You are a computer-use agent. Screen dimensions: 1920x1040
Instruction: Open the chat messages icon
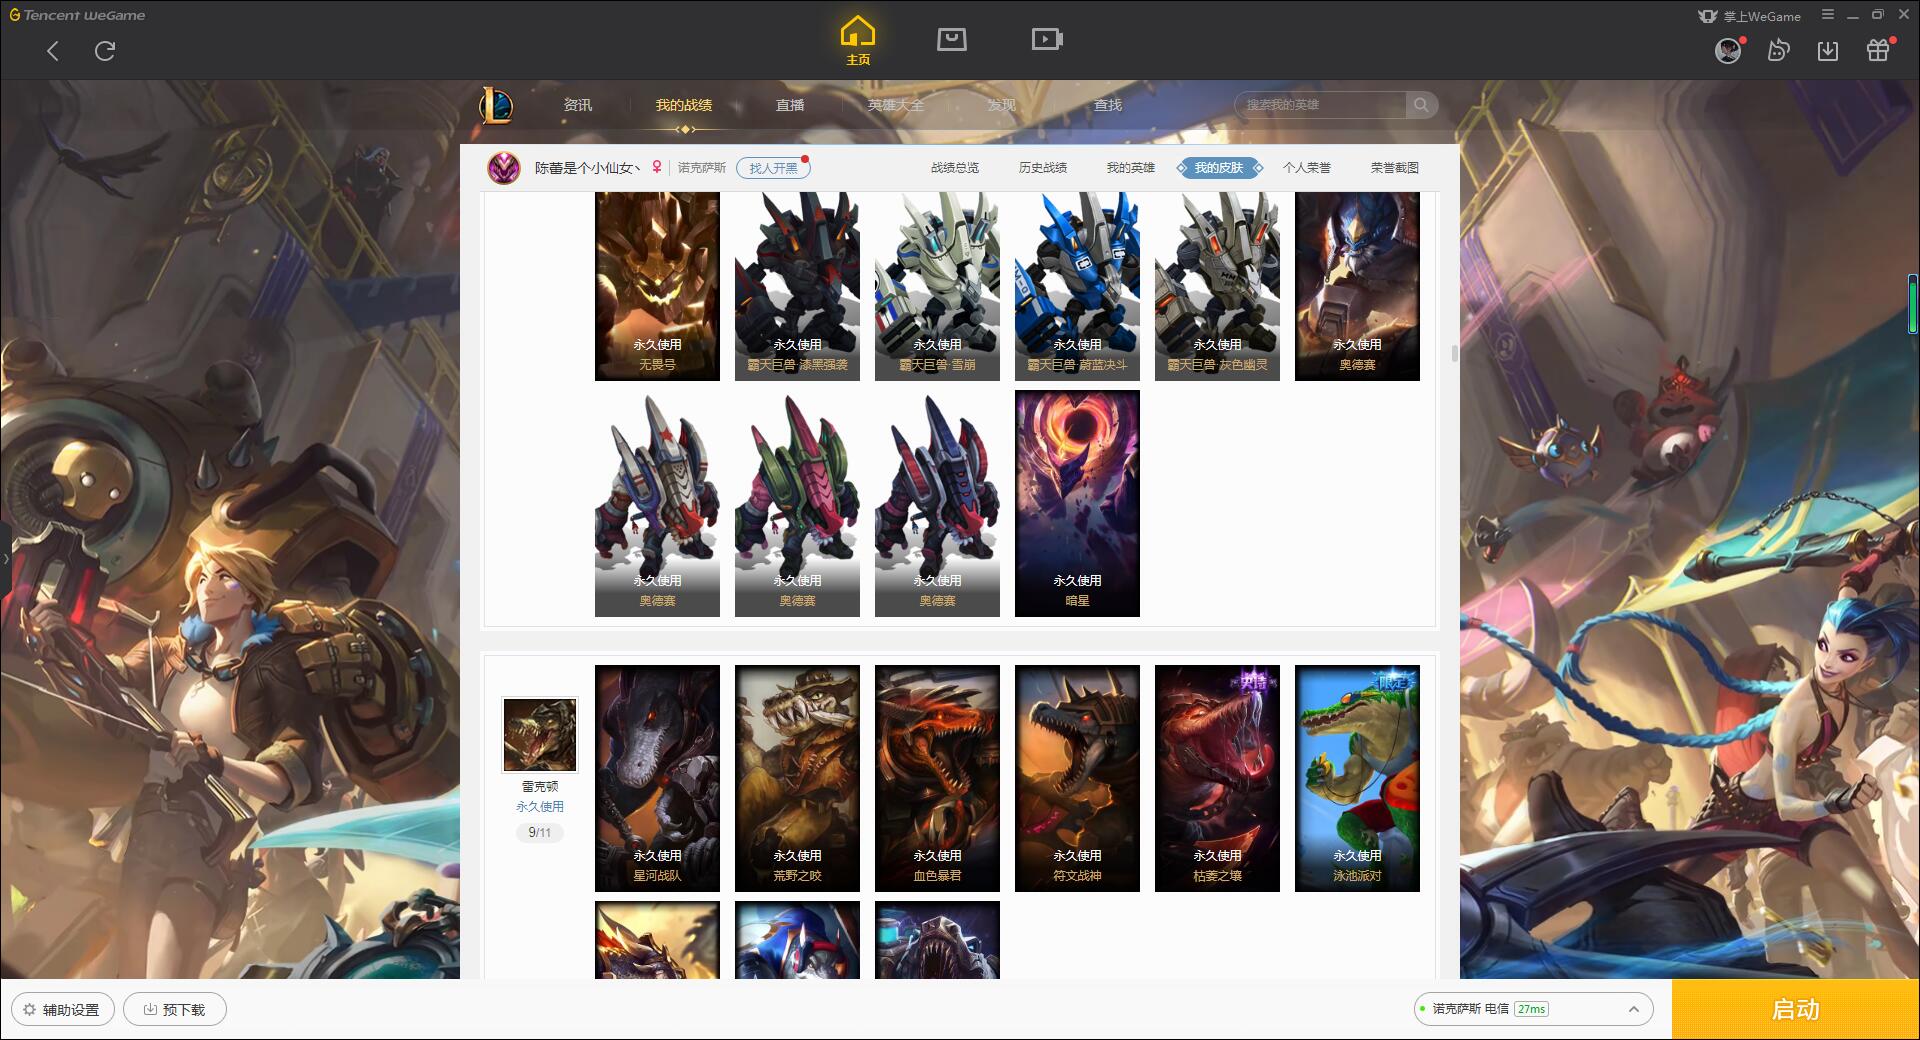click(x=1778, y=50)
